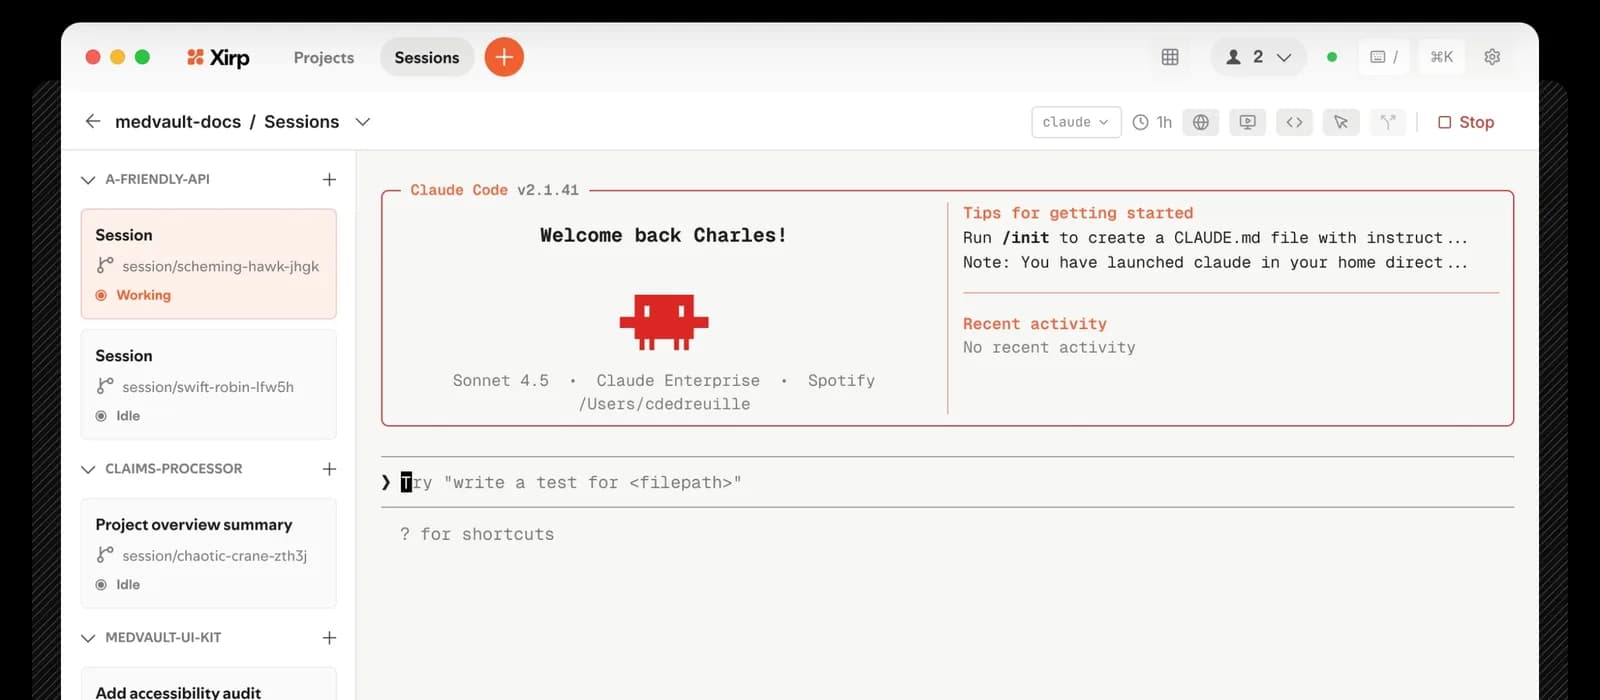This screenshot has height=700, width=1600.
Task: Switch to the Projects tab
Action: (x=324, y=57)
